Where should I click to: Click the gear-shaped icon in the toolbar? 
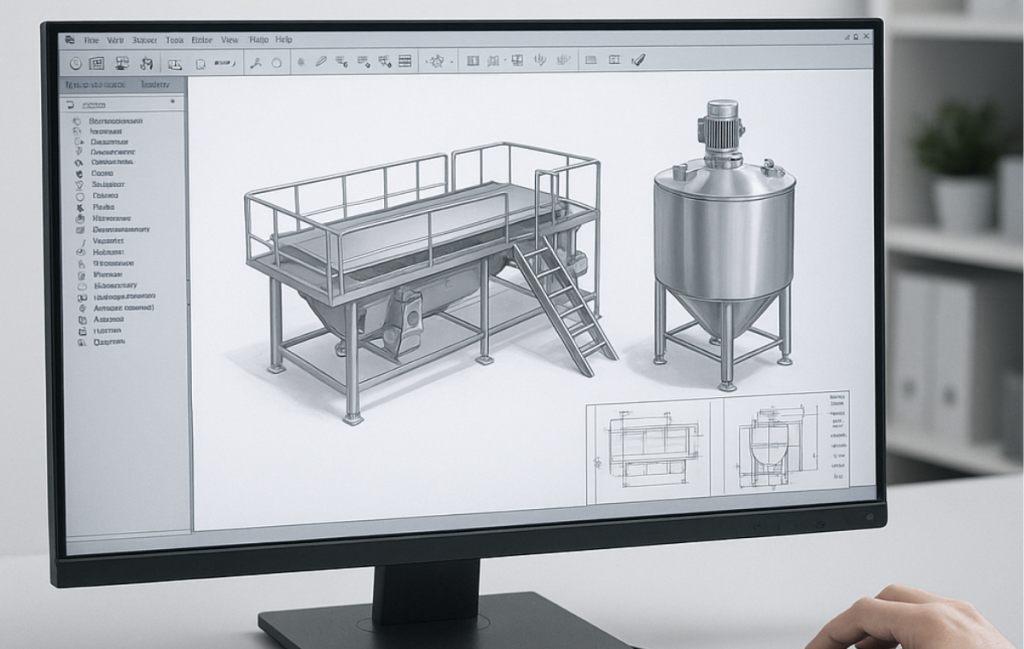point(435,62)
